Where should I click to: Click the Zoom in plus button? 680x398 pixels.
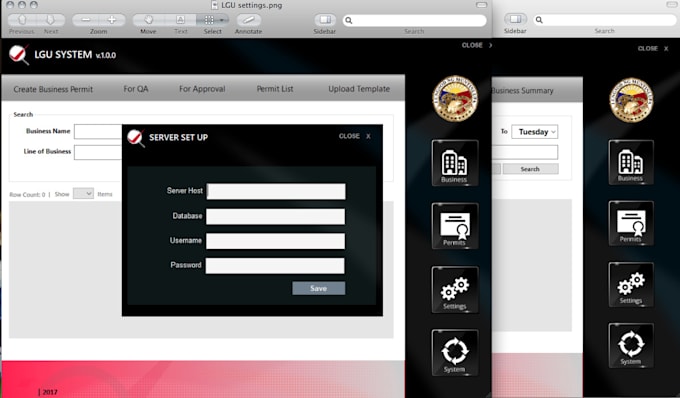point(112,20)
